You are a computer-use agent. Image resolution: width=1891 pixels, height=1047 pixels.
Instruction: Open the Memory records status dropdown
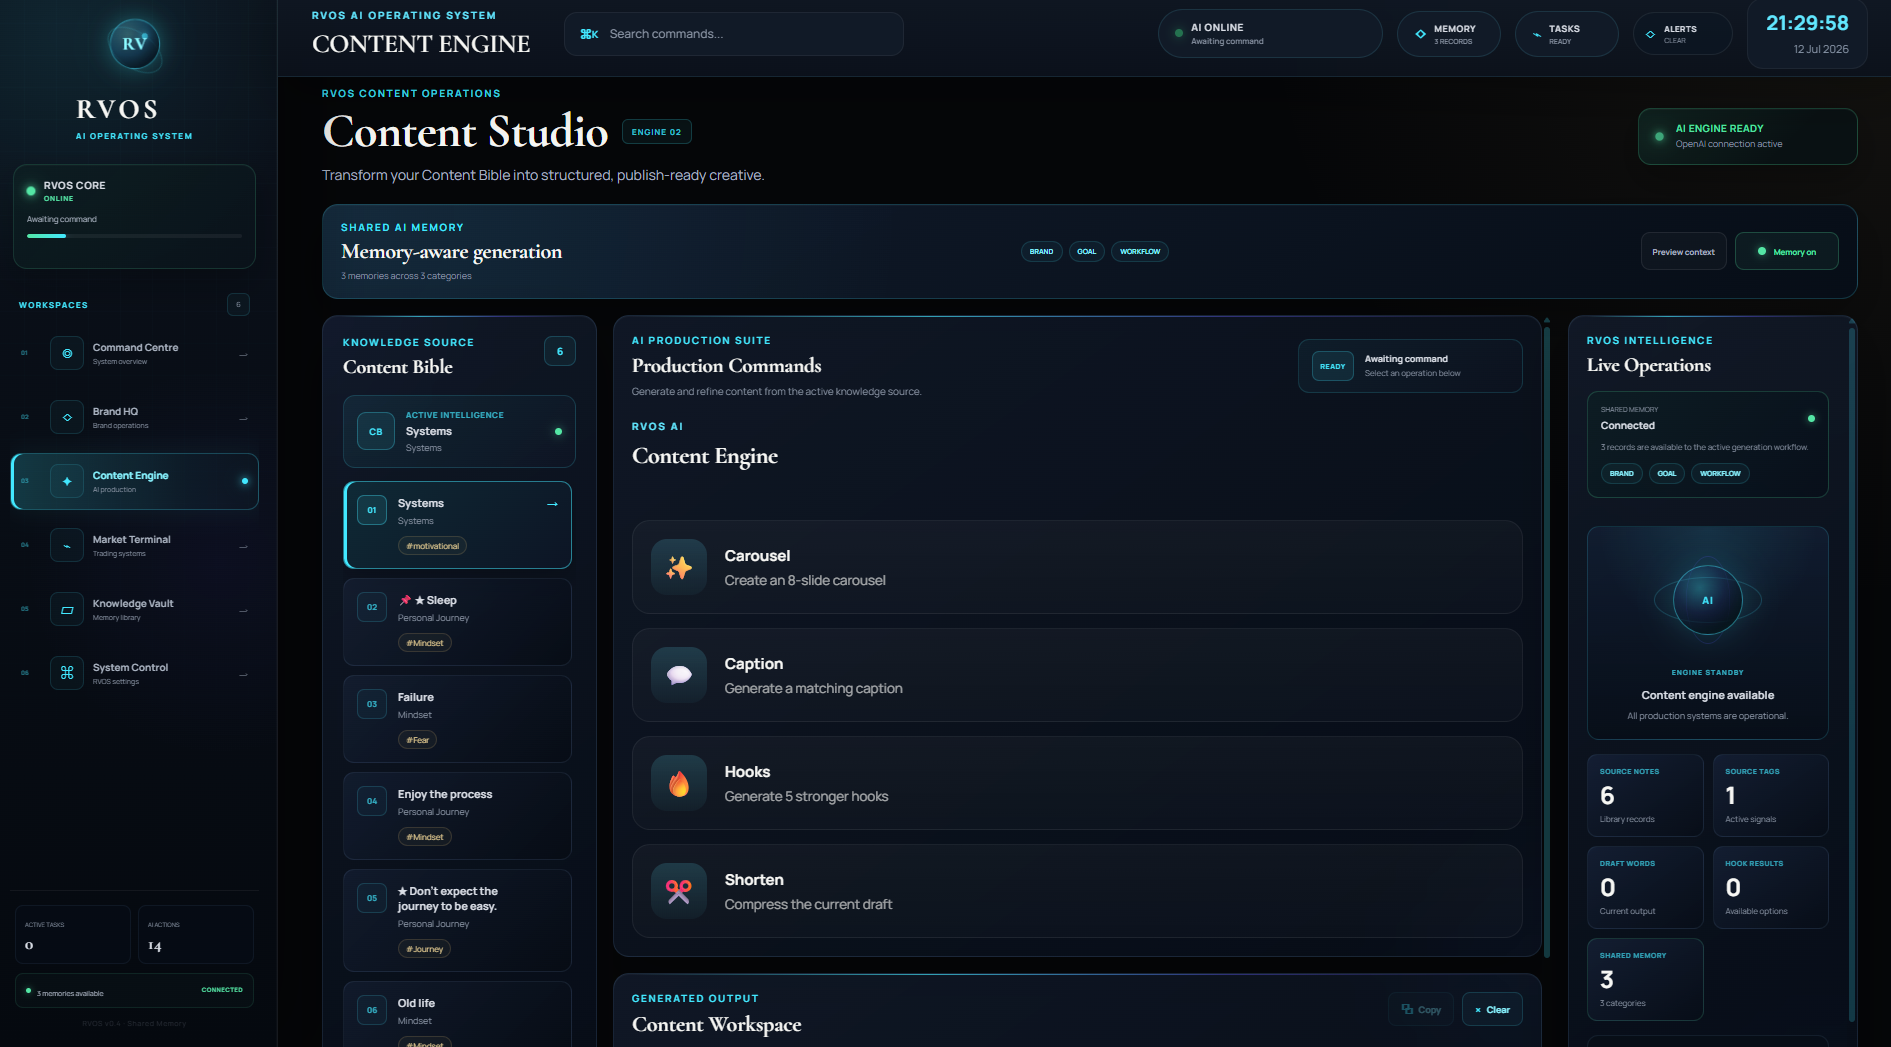[x=1448, y=34]
